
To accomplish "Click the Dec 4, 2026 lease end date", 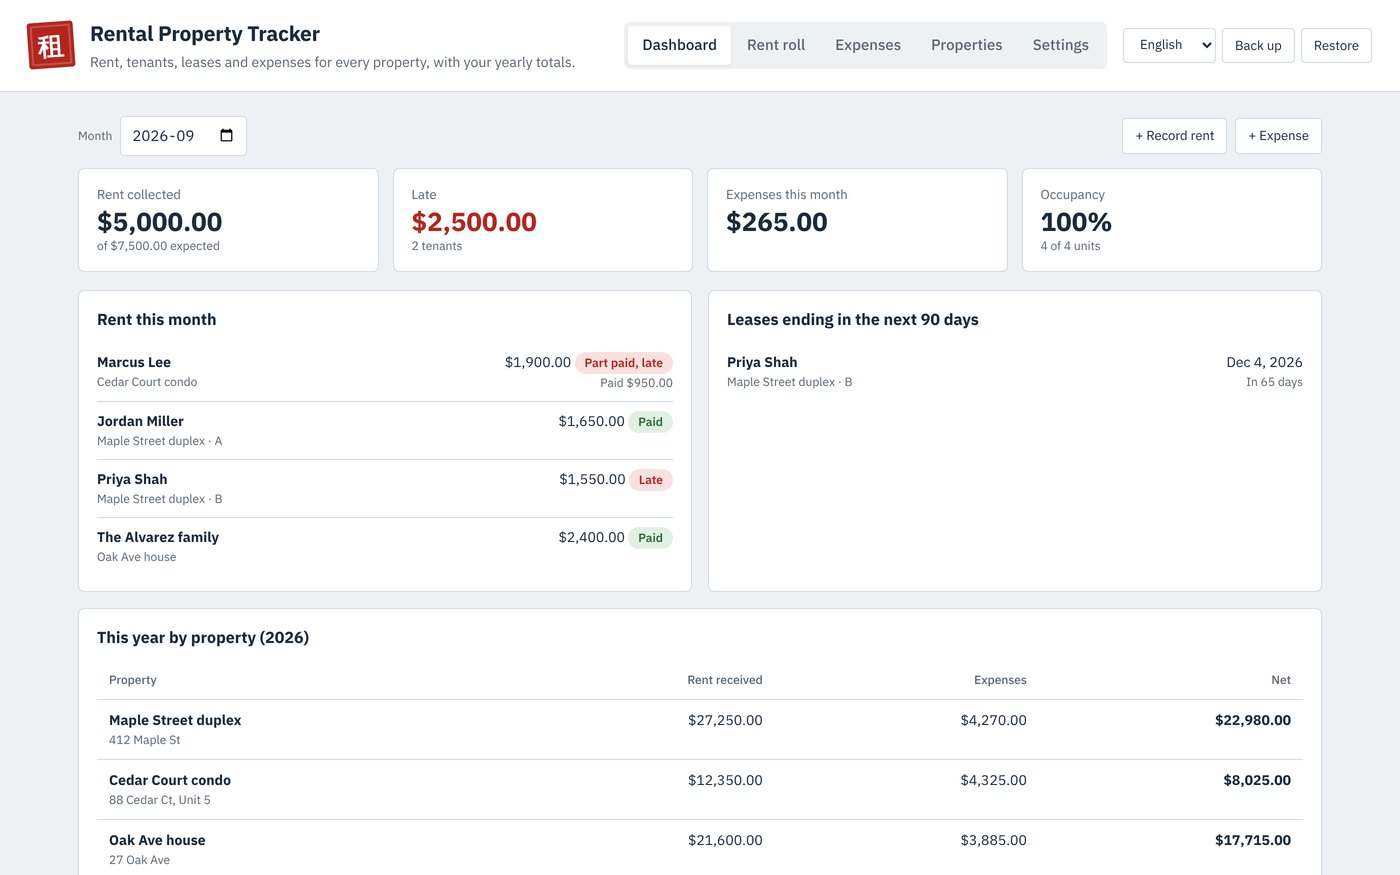I will click(x=1264, y=362).
